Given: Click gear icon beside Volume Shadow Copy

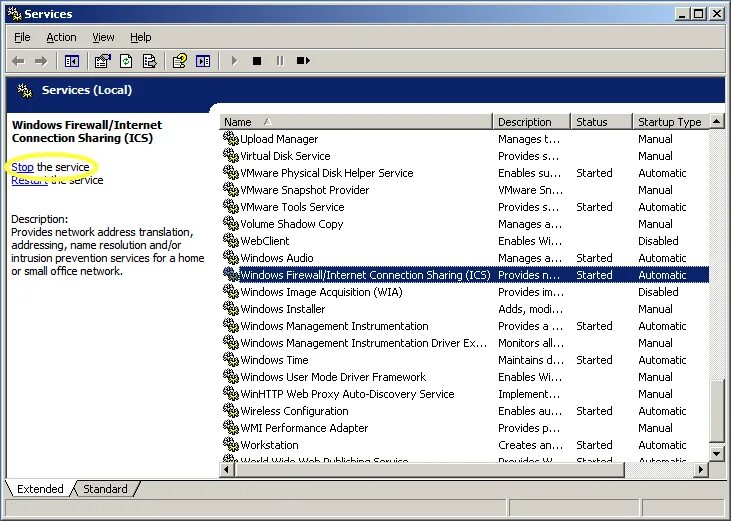Looking at the screenshot, I should (231, 223).
